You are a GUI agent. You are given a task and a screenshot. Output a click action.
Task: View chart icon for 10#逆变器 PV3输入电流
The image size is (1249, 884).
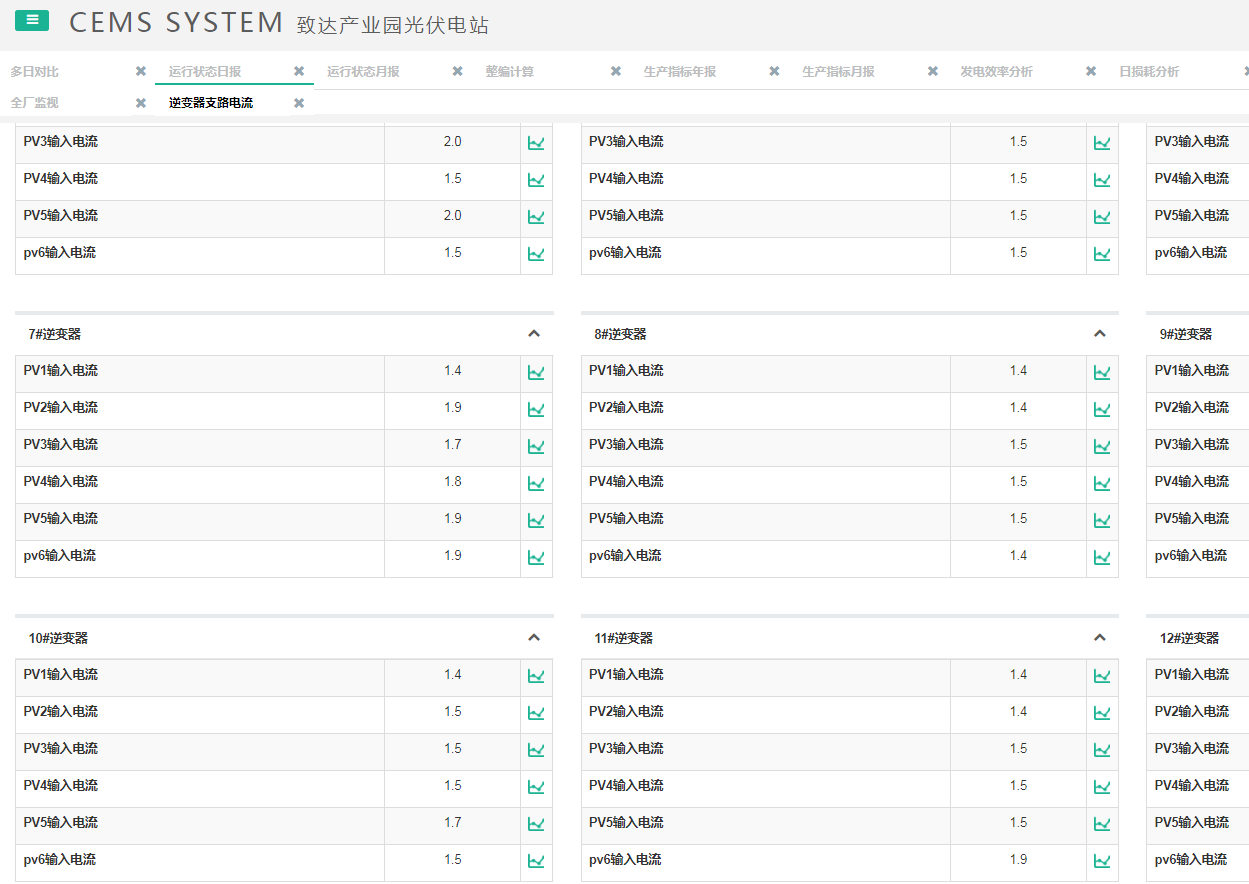[536, 751]
